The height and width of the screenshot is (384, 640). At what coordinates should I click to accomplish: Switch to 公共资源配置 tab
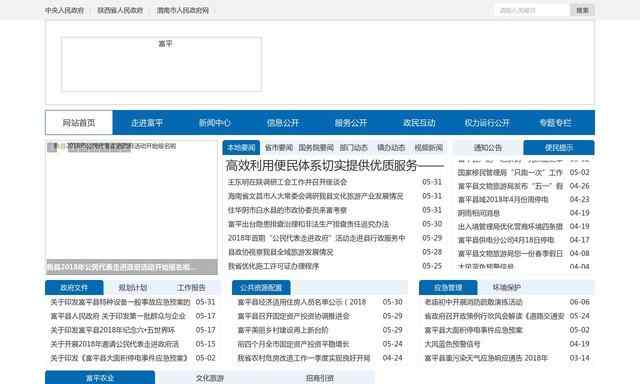click(x=261, y=288)
